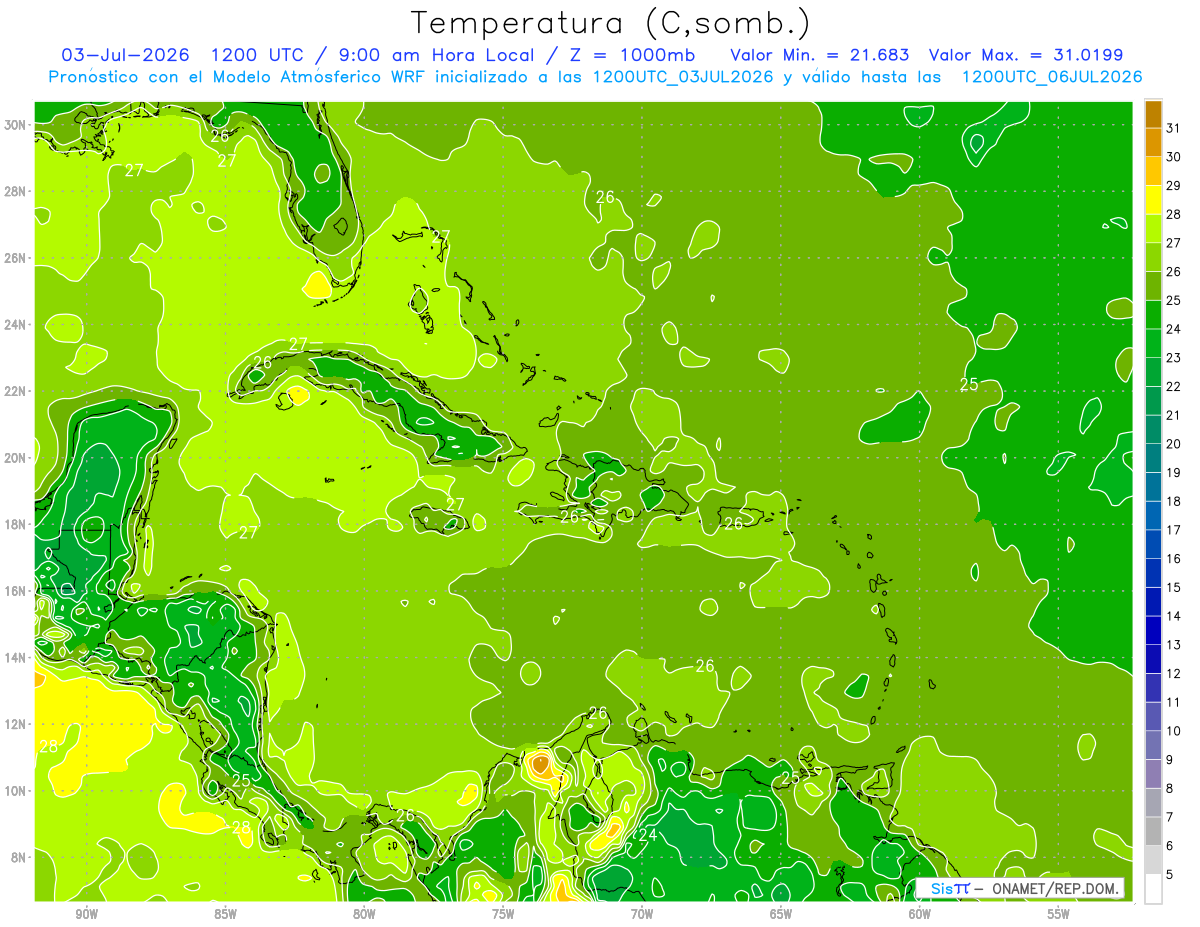Click the "85W" longitude axis label

point(226,915)
